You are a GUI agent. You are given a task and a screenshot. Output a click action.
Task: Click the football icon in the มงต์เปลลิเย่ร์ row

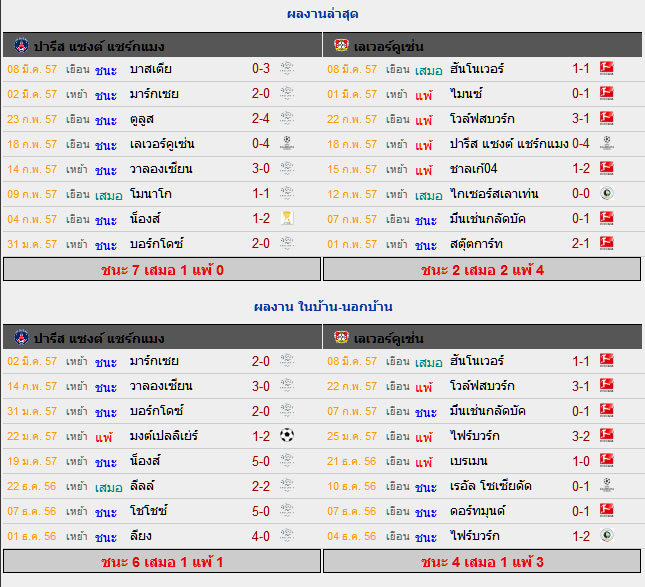287,435
